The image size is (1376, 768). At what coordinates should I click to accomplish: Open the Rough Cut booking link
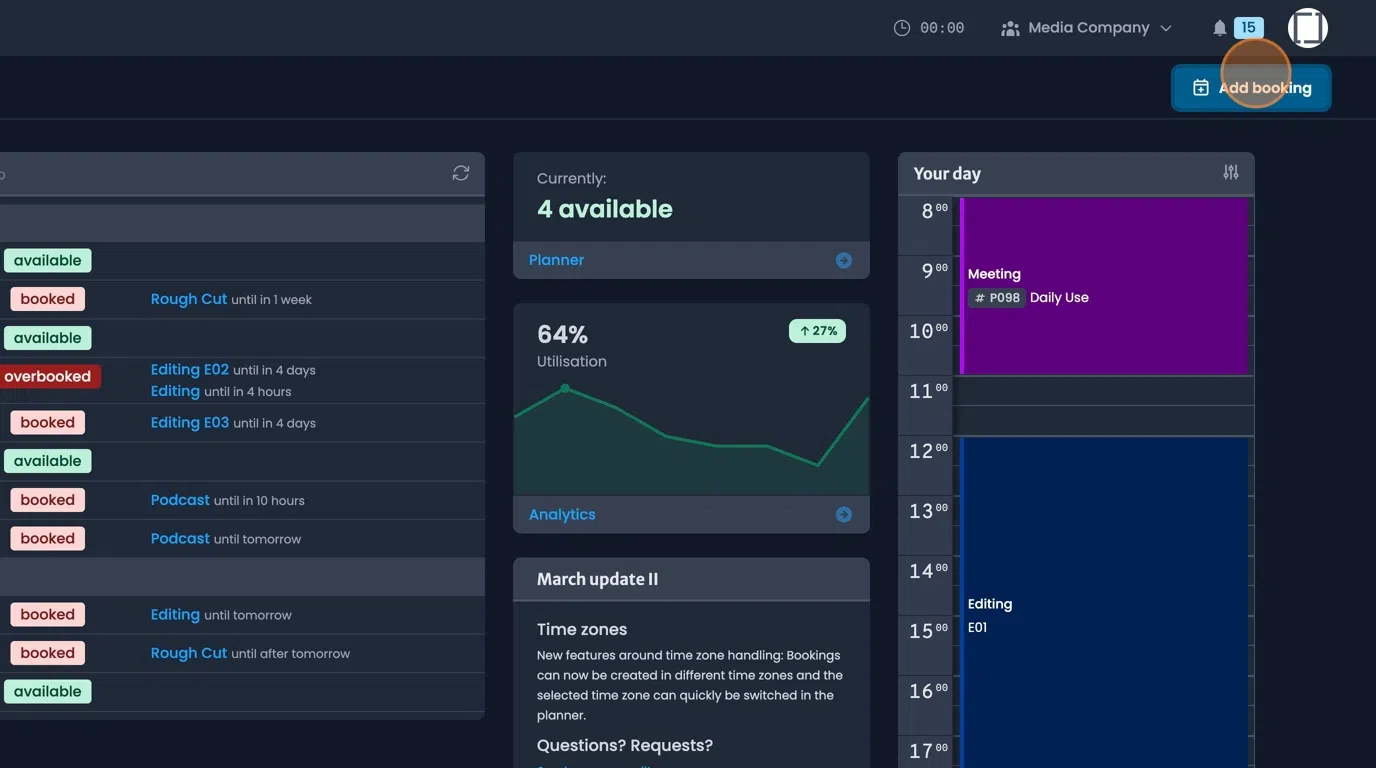[188, 298]
